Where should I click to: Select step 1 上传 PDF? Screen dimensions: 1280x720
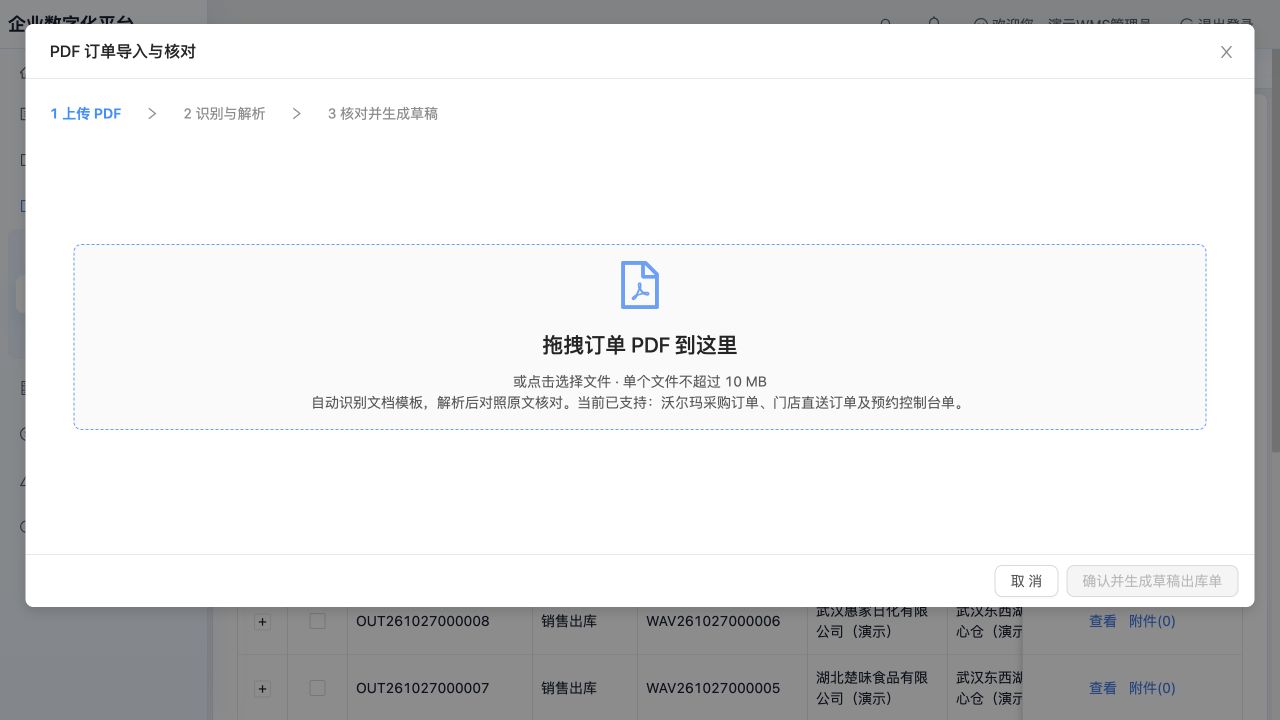coord(86,114)
